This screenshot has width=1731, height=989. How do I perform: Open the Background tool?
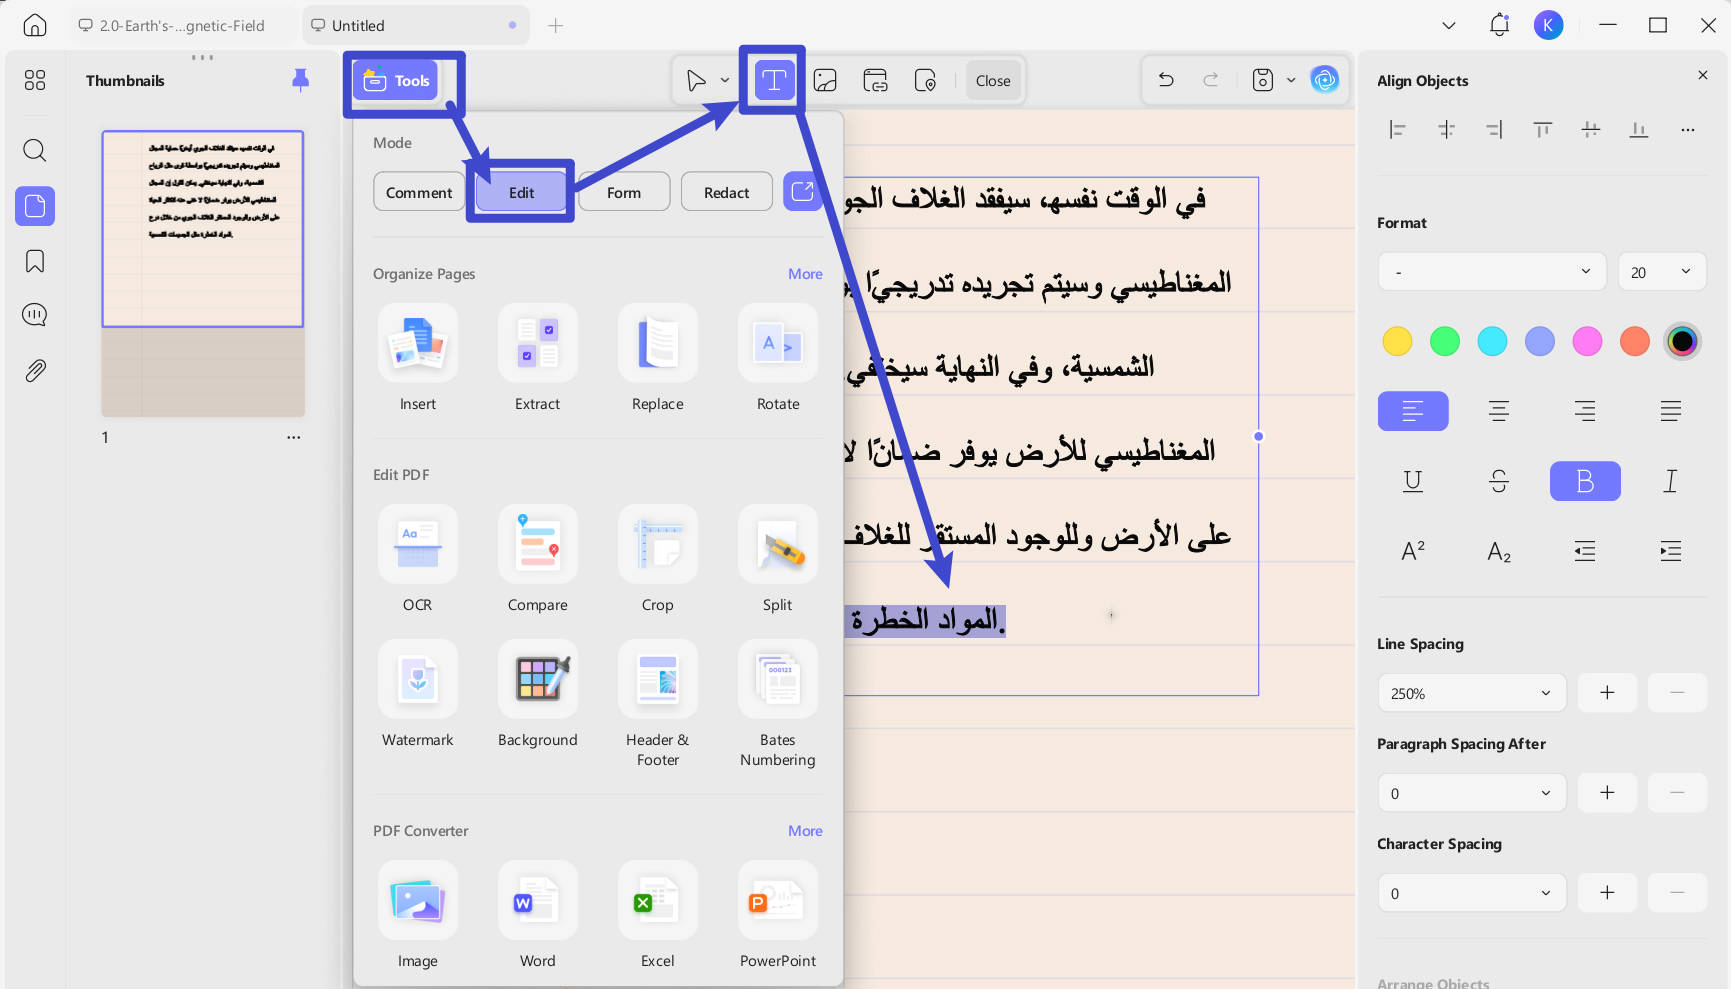click(x=538, y=695)
